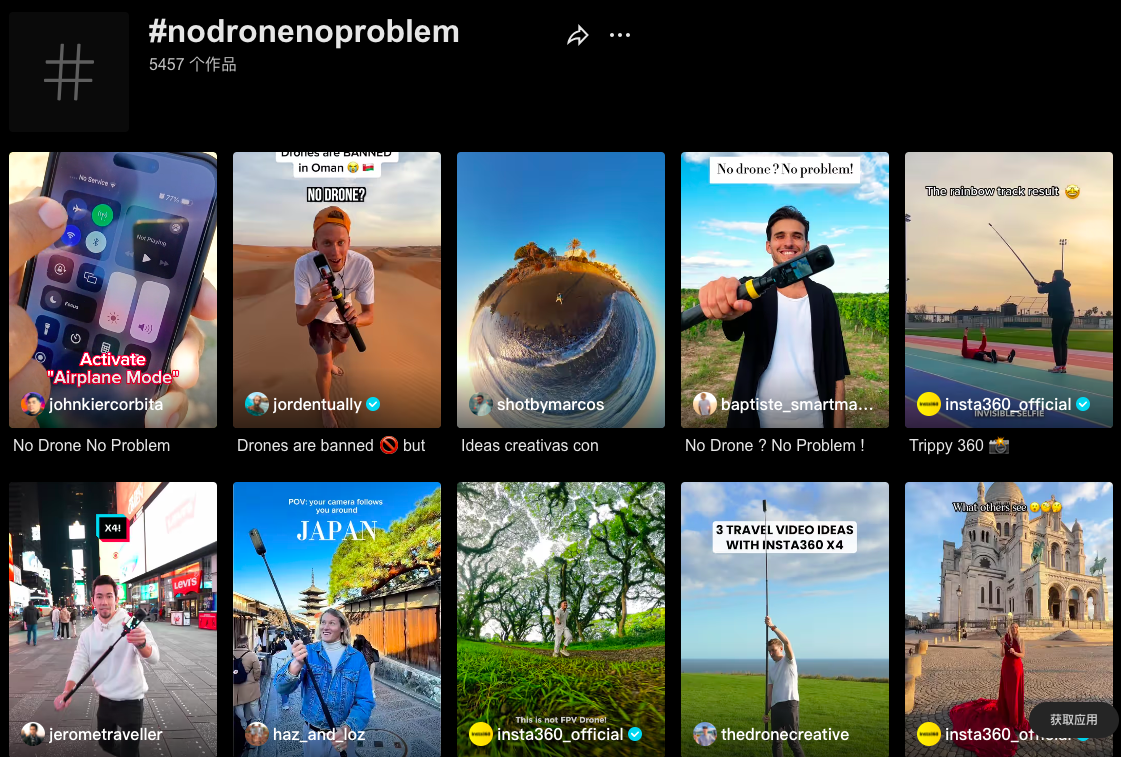Viewport: 1121px width, 757px height.
Task: Click the large hashtag icon tile
Action: pos(69,71)
